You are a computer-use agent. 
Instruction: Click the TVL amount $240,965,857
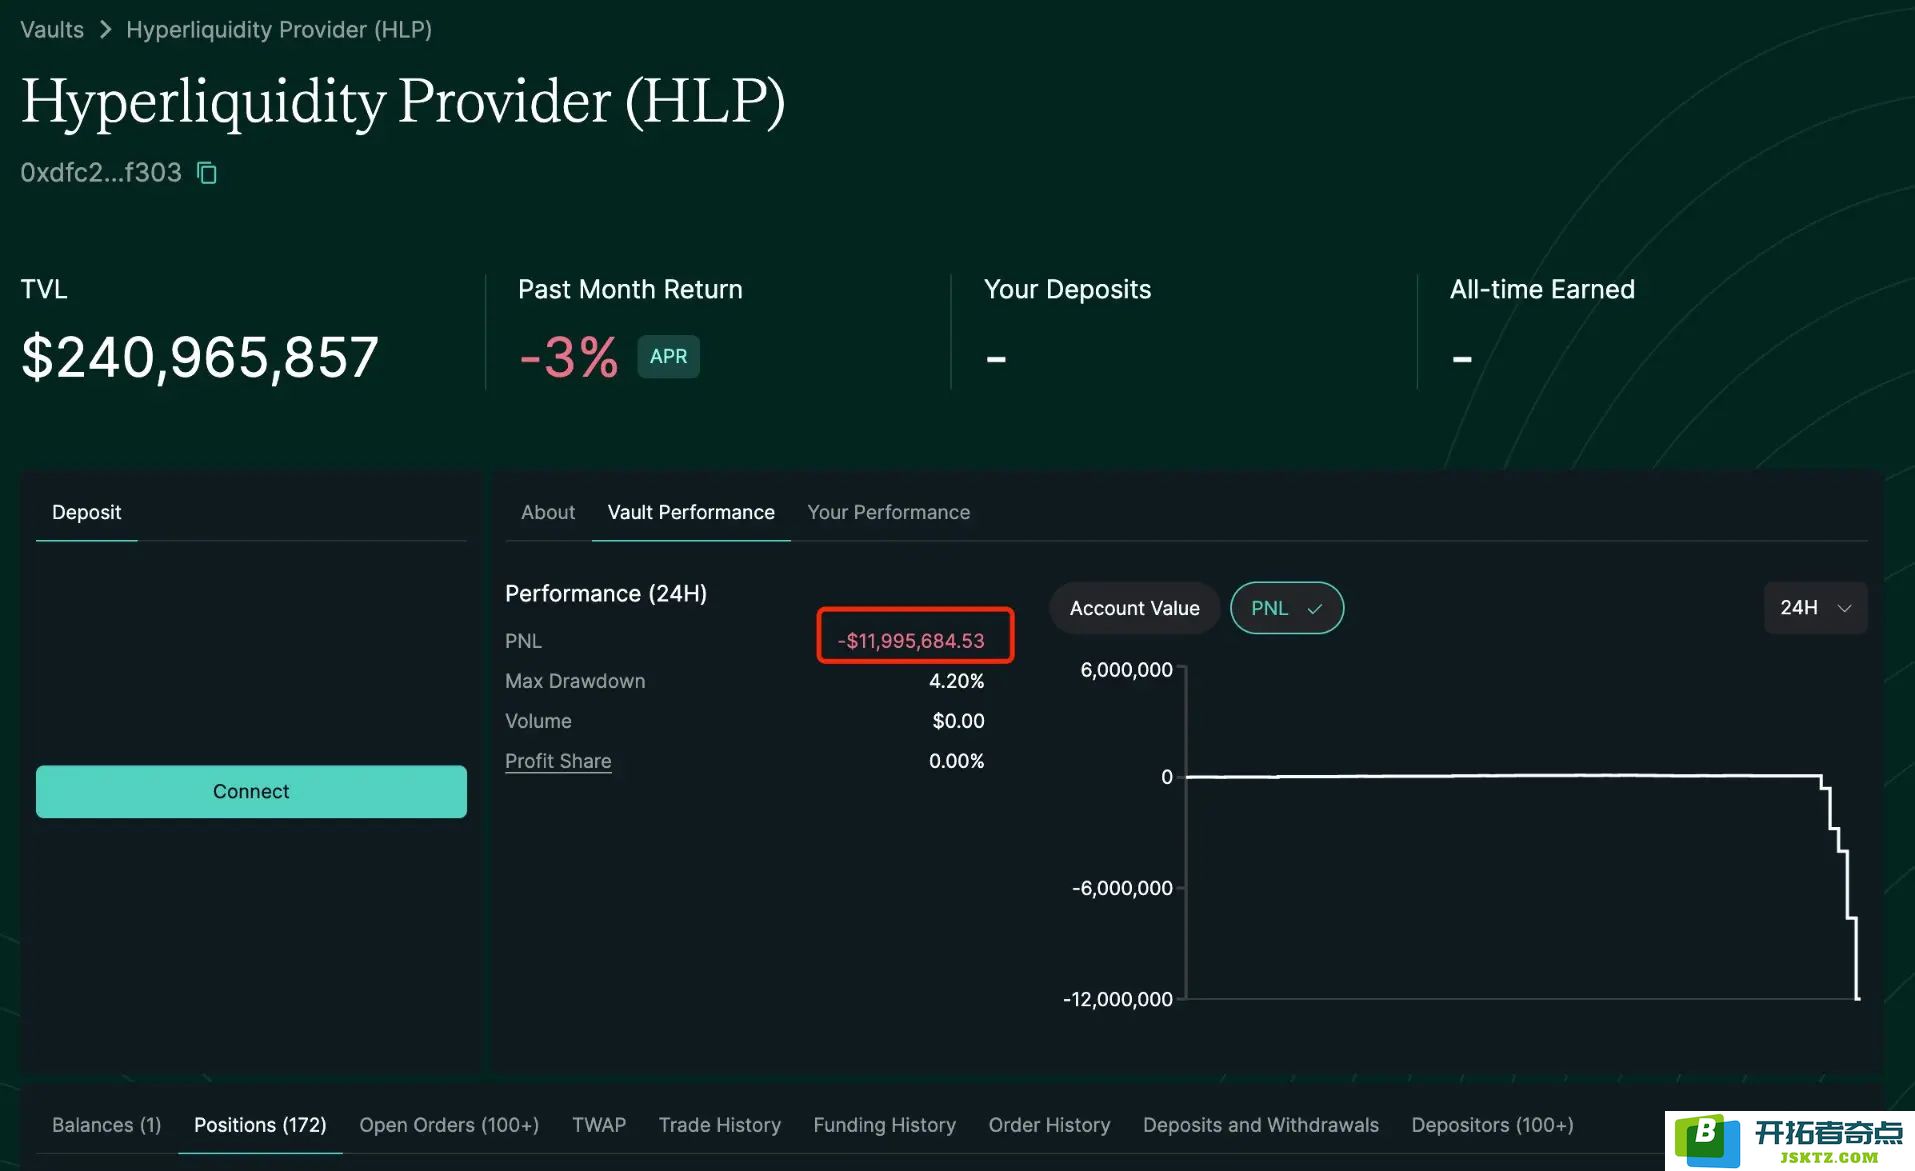199,357
